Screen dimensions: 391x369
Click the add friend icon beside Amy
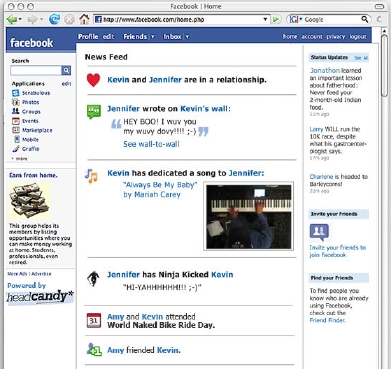[x=94, y=350]
